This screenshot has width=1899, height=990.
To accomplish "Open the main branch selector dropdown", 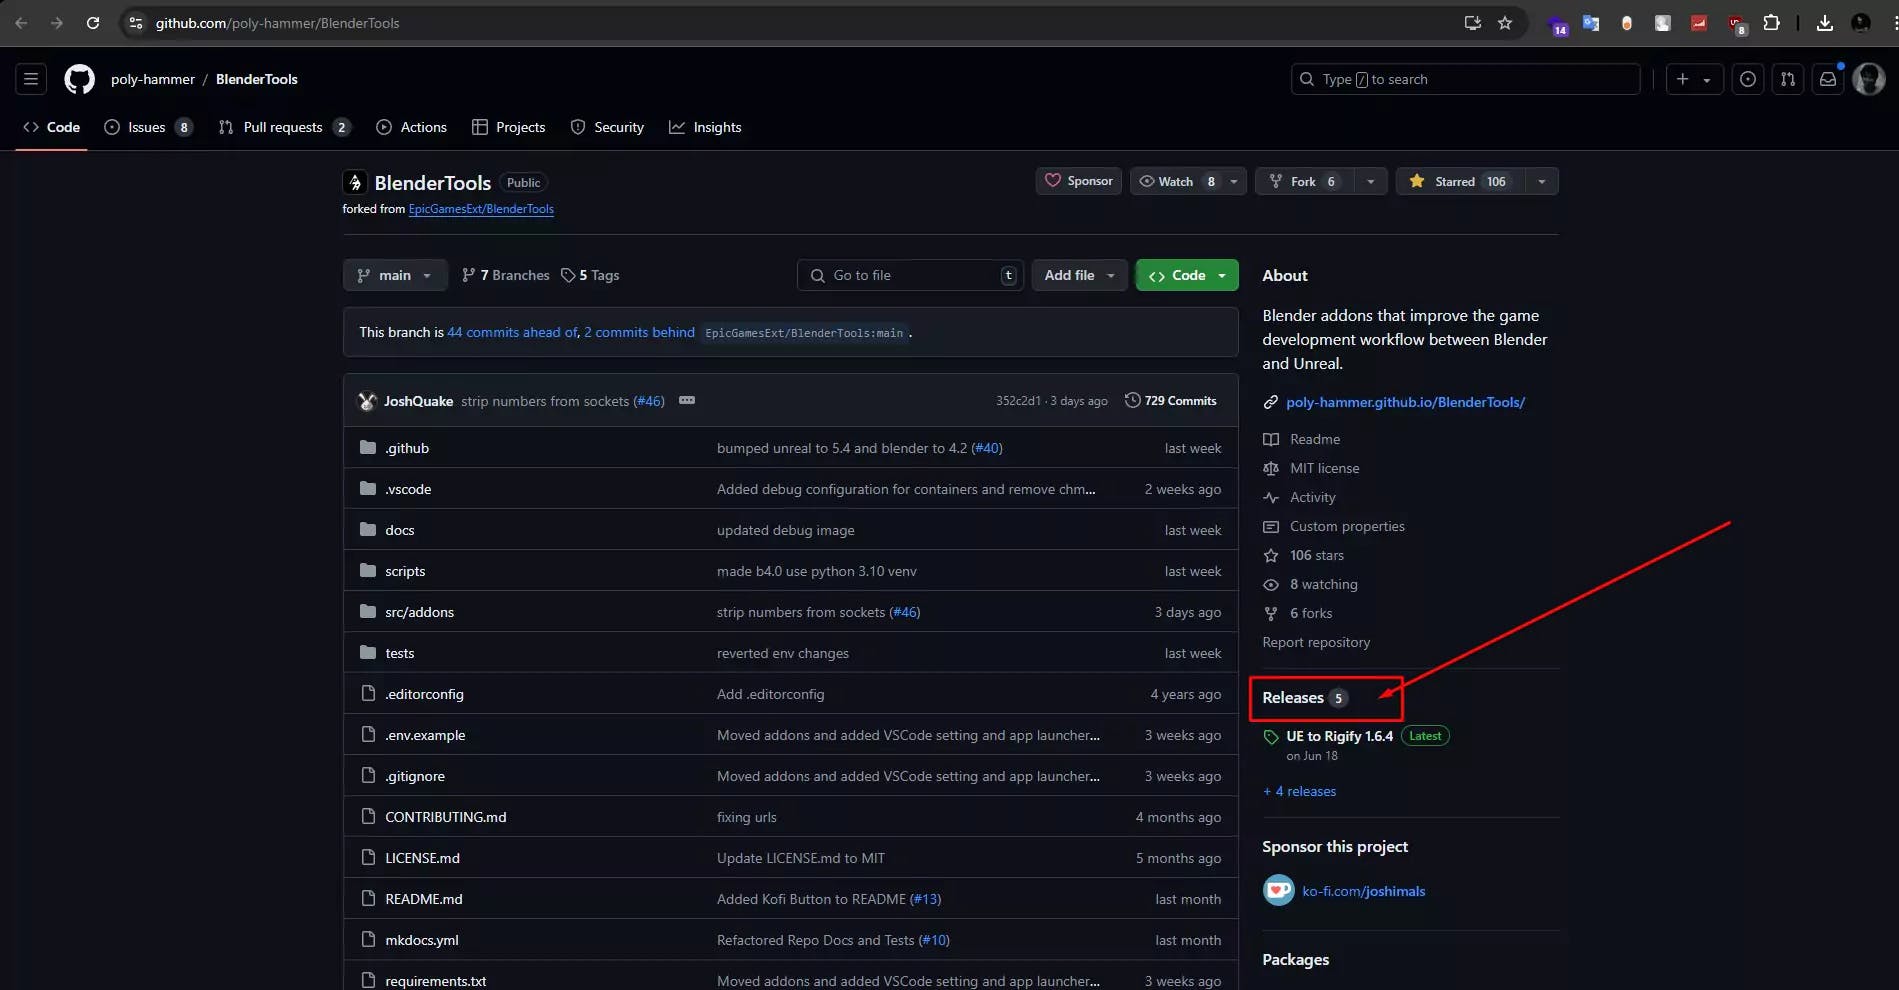I will (395, 275).
